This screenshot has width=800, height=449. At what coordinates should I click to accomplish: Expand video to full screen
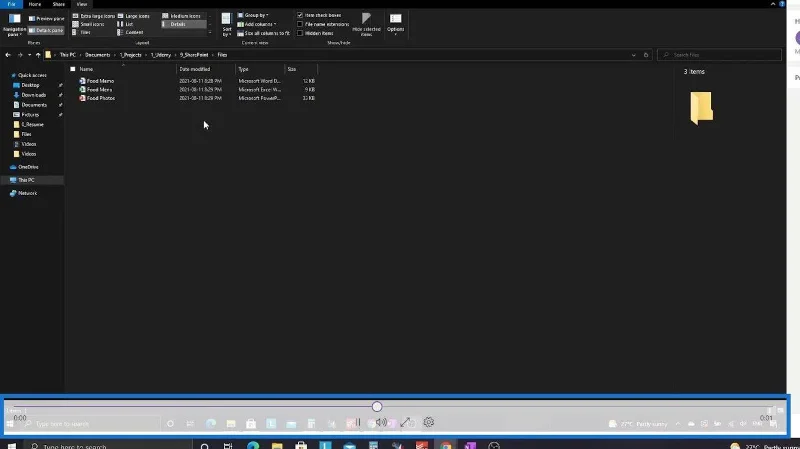(x=405, y=422)
